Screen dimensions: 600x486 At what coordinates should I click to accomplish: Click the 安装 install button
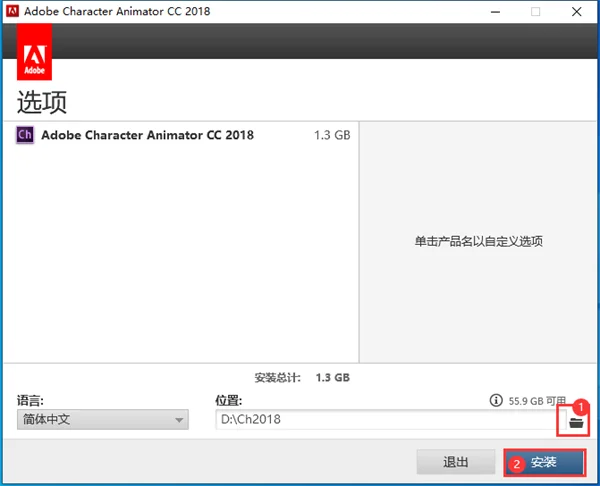coord(545,463)
